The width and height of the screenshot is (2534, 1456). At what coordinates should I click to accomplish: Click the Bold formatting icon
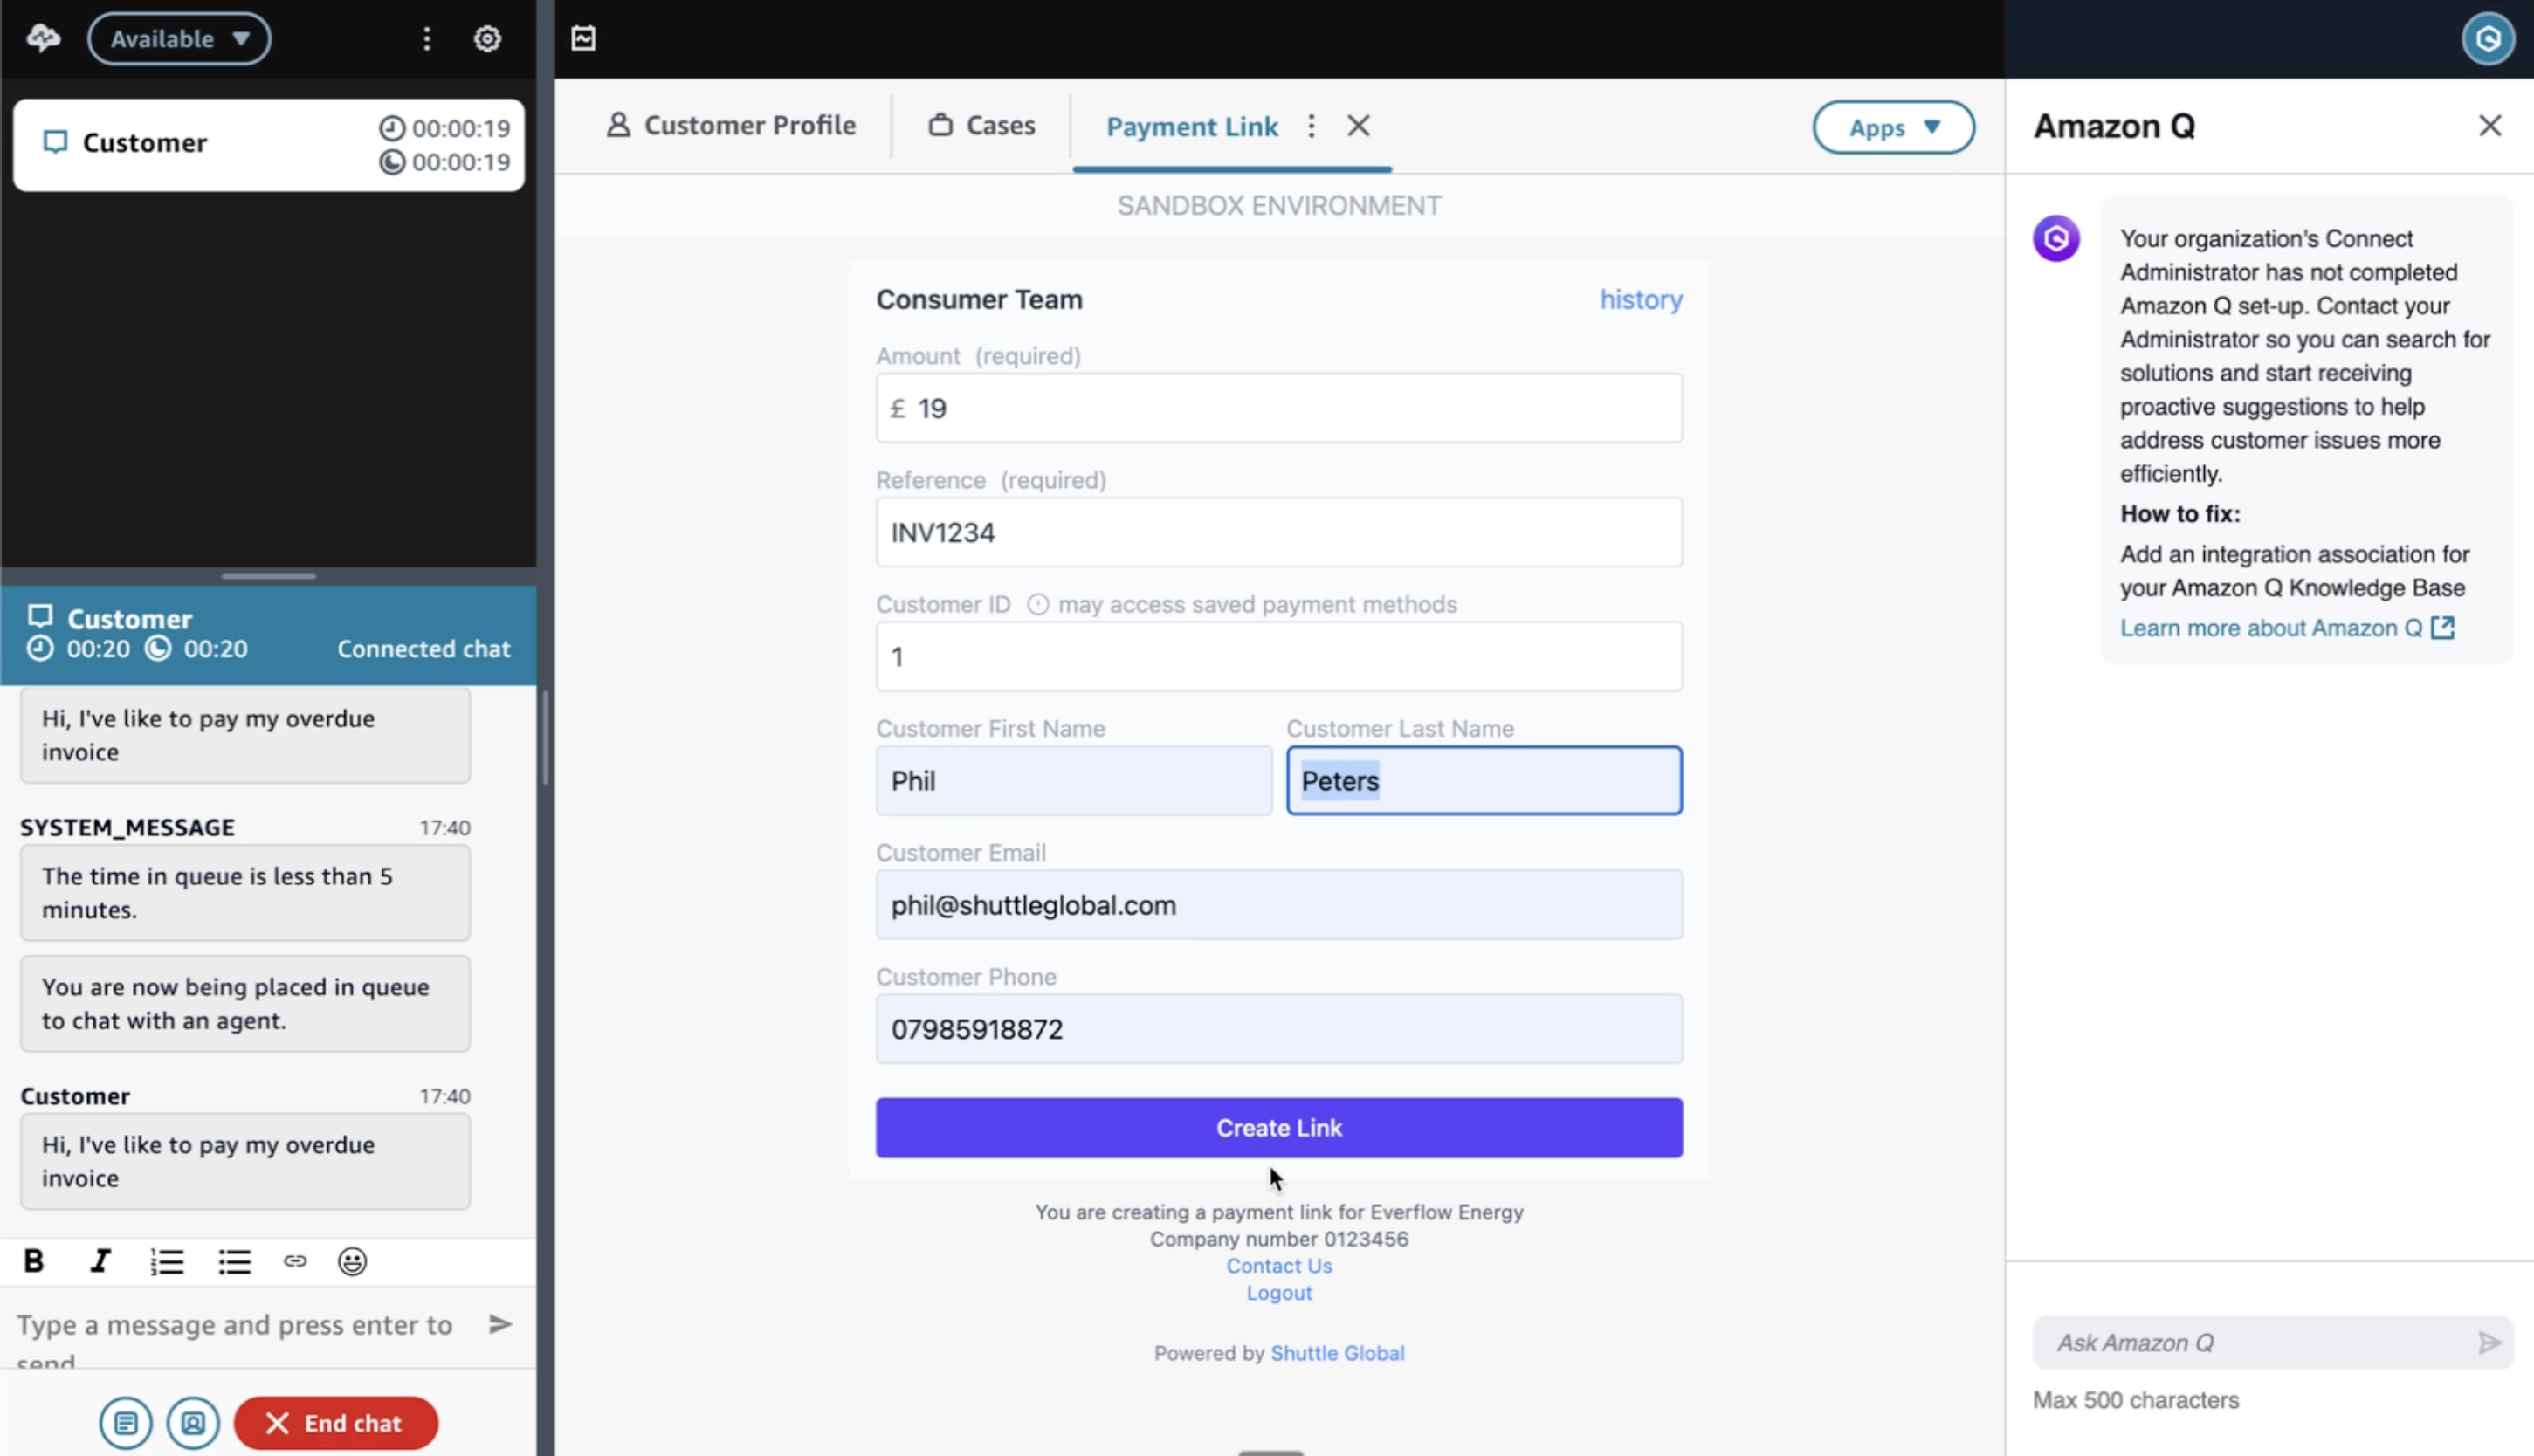33,1261
